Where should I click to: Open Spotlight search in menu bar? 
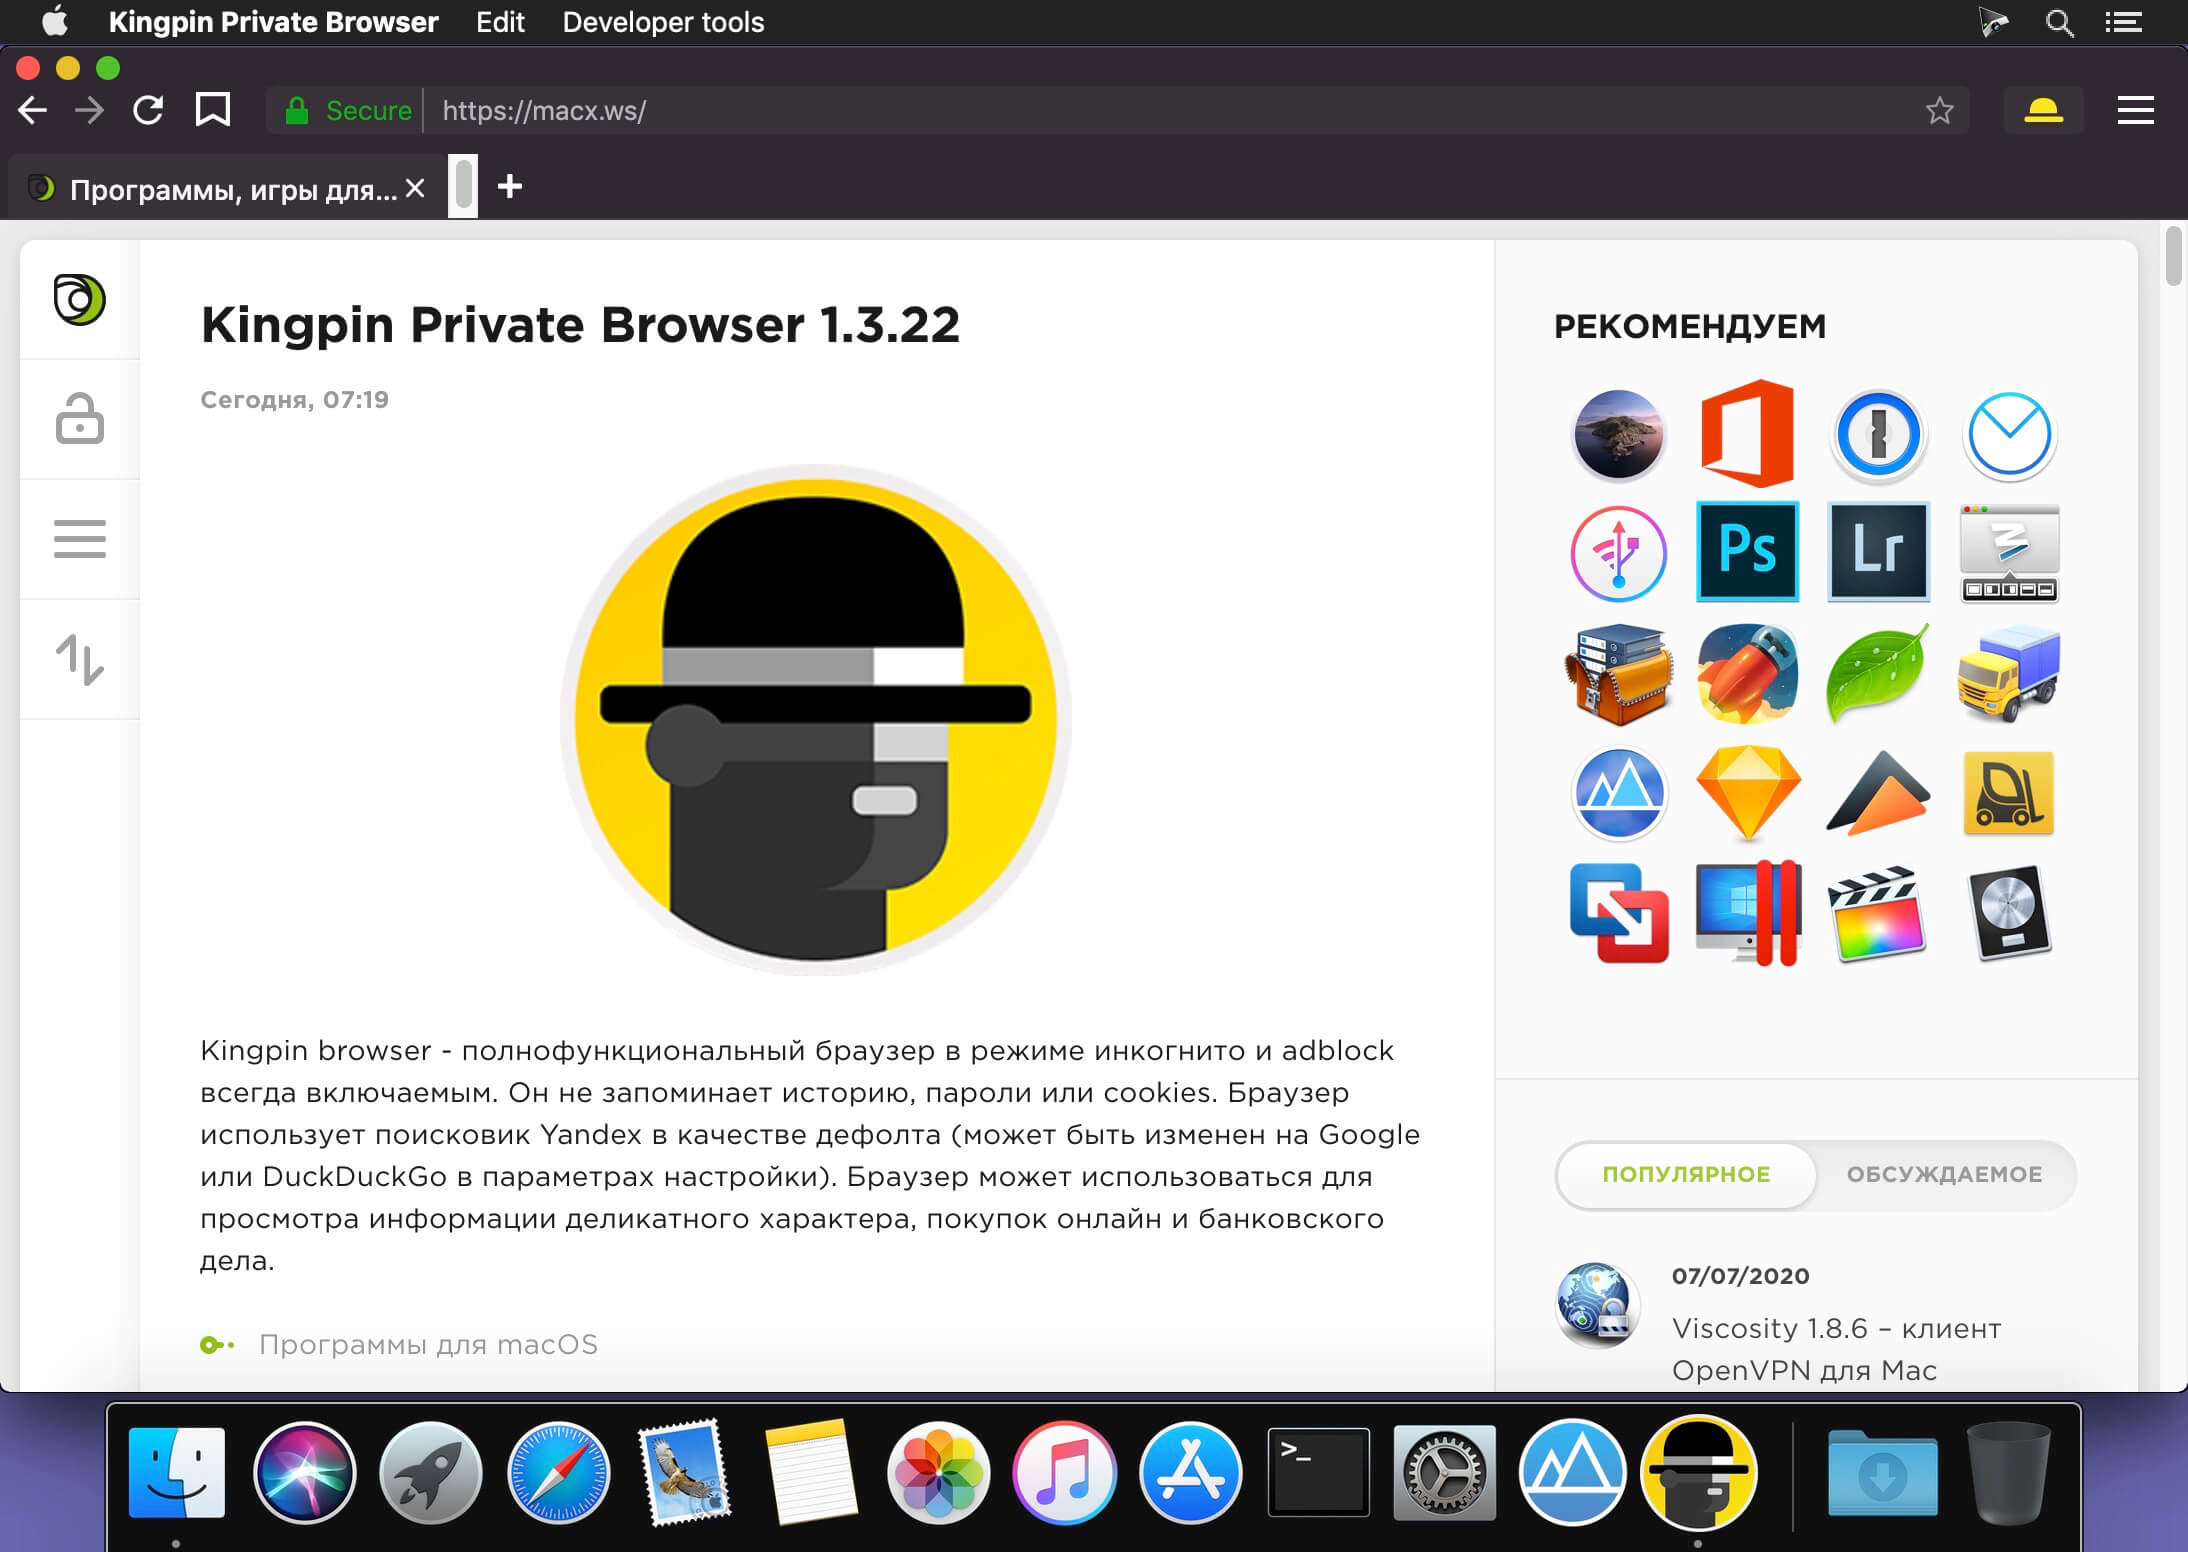(x=2059, y=22)
